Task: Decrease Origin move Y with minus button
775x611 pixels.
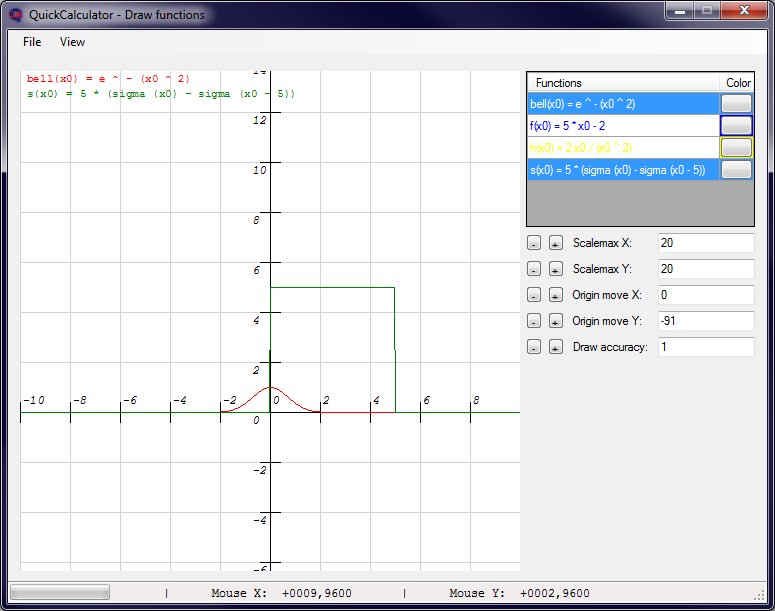Action: (534, 321)
